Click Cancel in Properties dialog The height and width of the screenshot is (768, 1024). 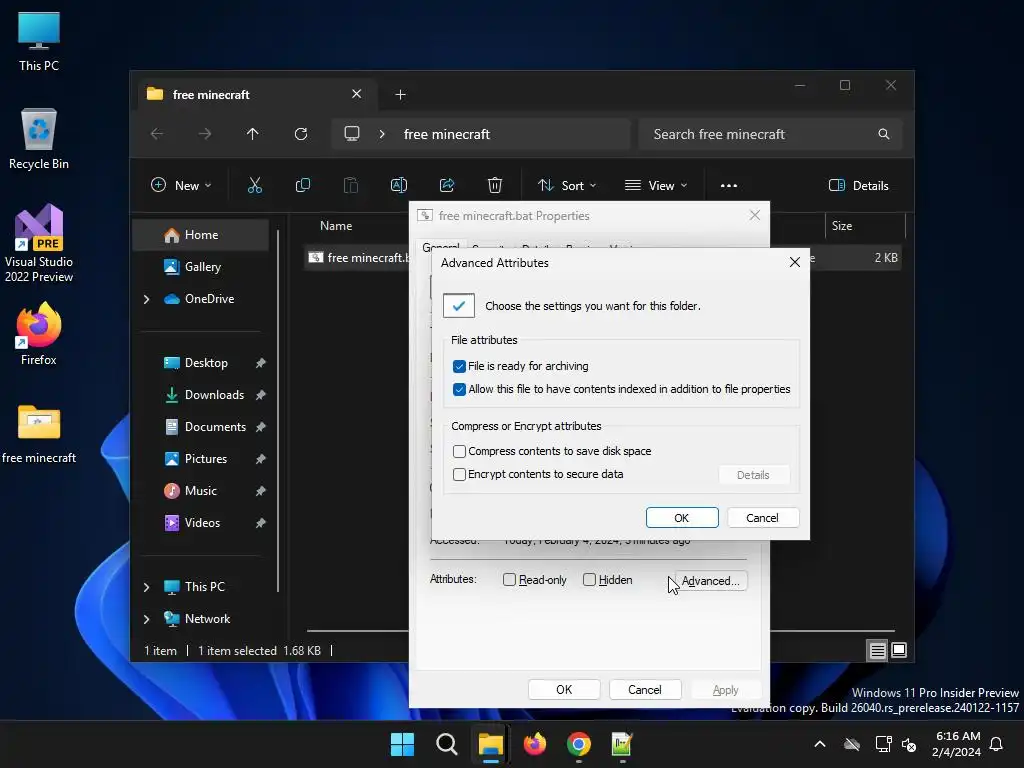click(645, 690)
